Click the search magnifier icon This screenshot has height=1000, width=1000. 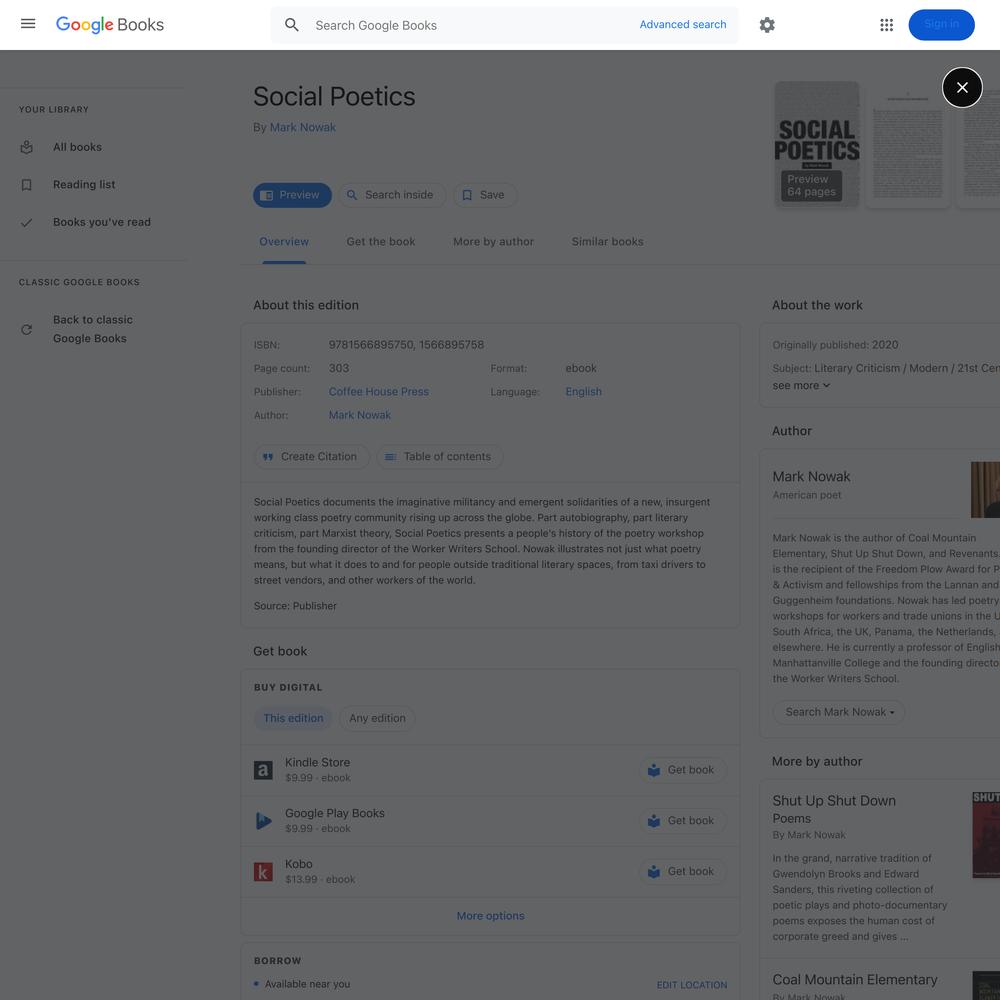tap(291, 25)
